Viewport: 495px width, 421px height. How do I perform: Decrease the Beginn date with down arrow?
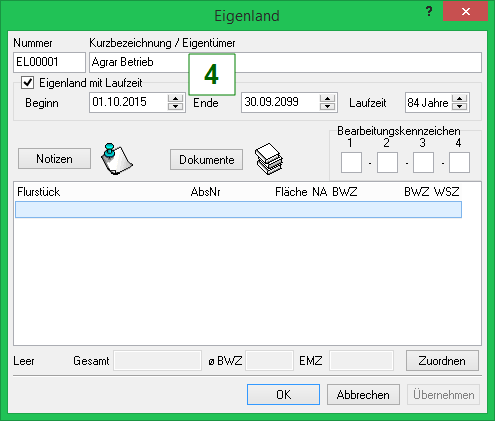(175, 106)
